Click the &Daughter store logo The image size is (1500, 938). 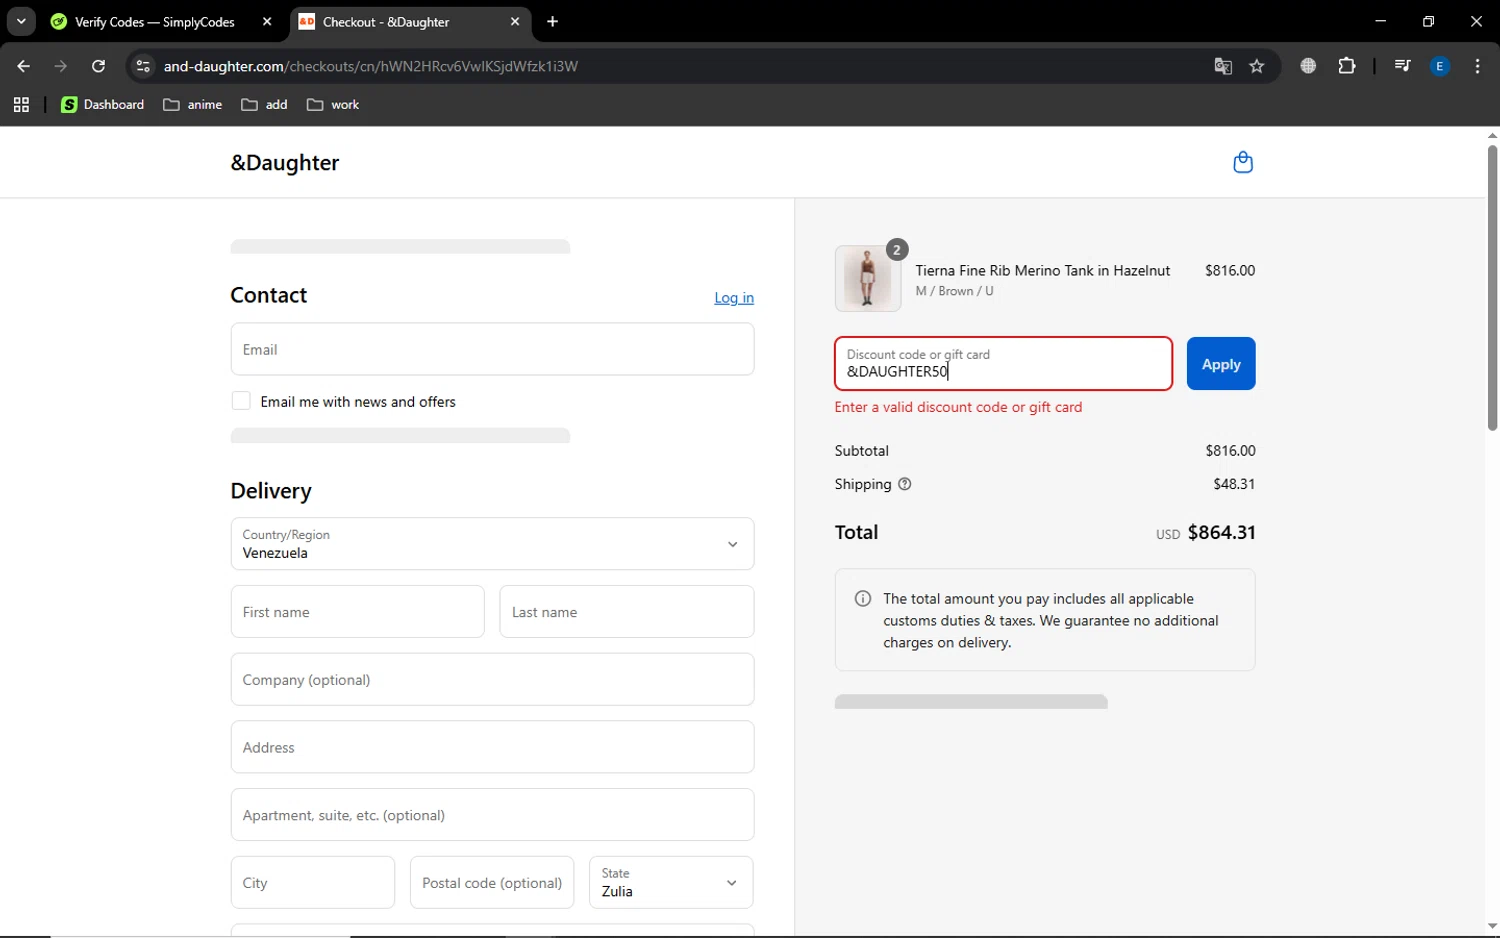(x=285, y=163)
